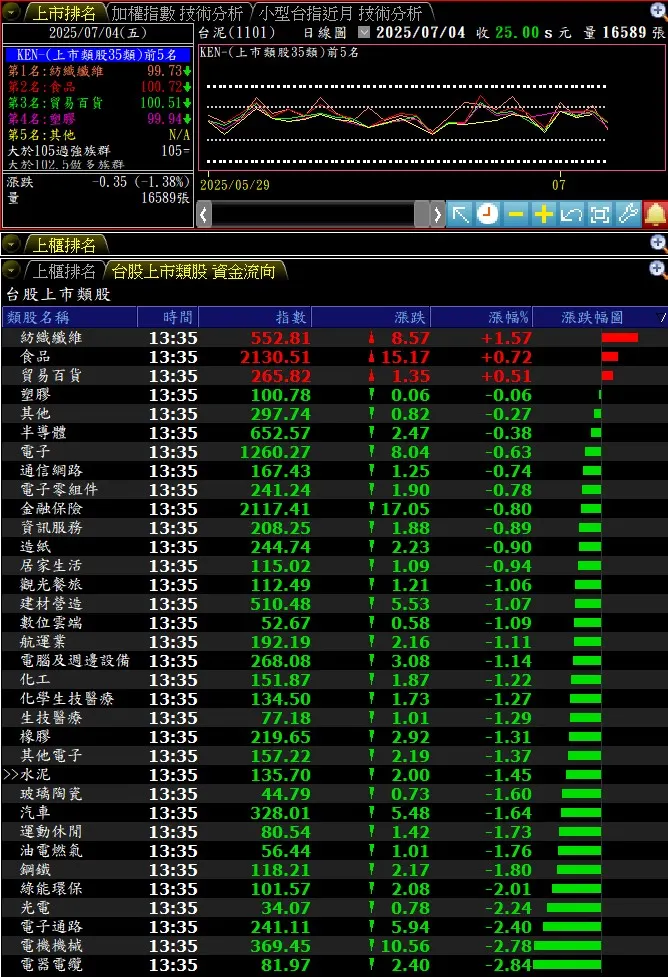Select the 綠能環保 sector row
The image size is (668, 977).
click(x=334, y=889)
